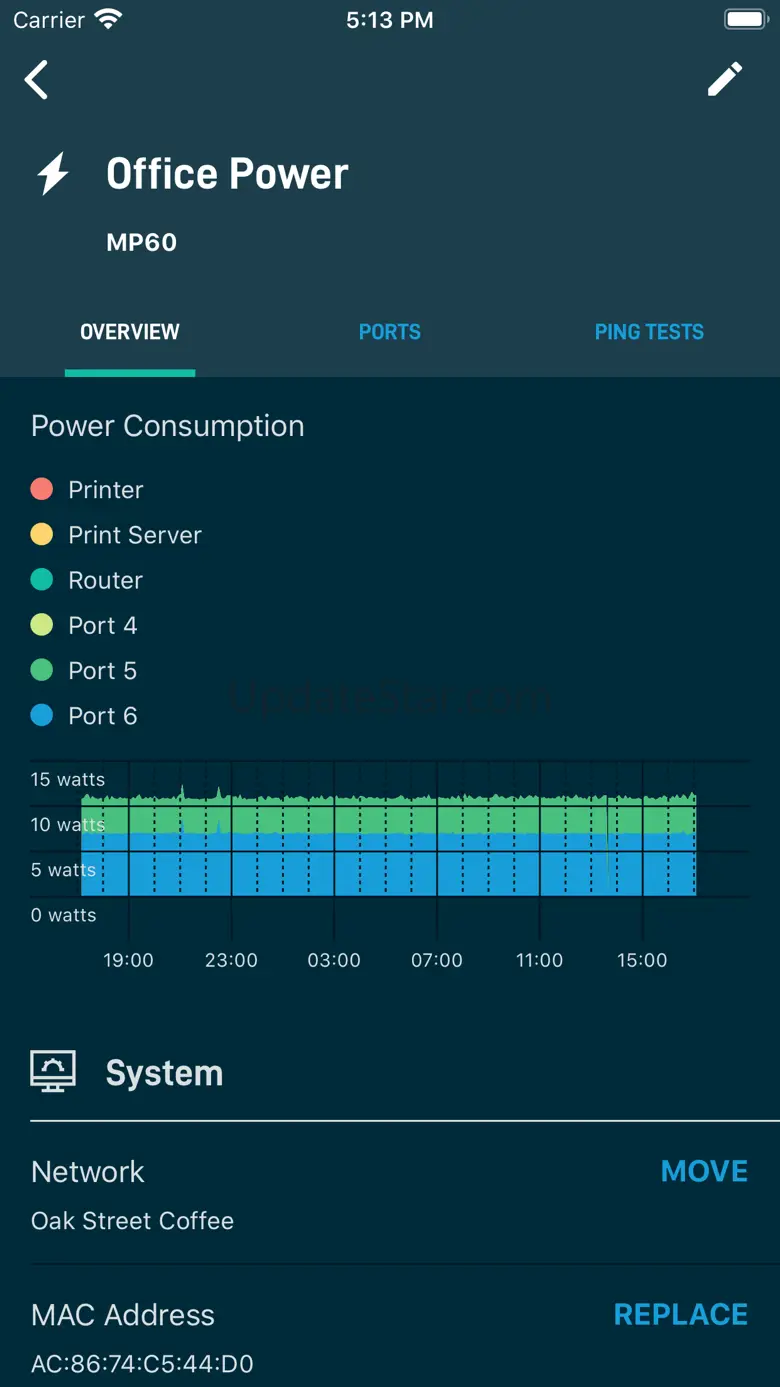The height and width of the screenshot is (1387, 780).
Task: Click the Port 4 legend swatch
Action: (x=42, y=625)
